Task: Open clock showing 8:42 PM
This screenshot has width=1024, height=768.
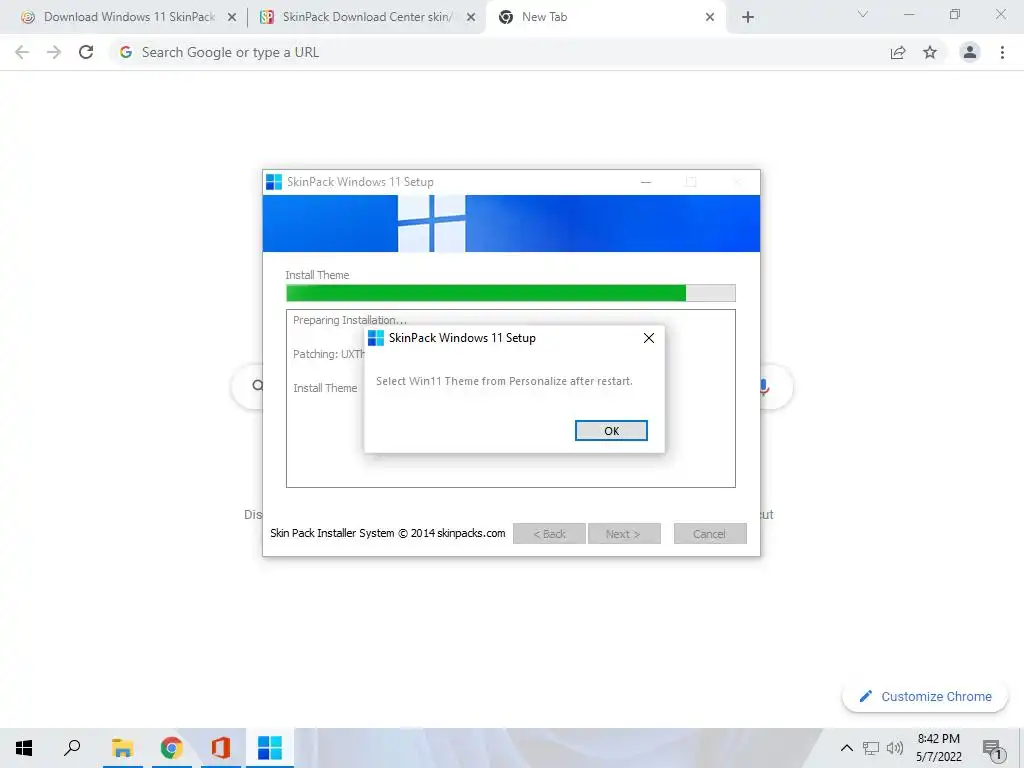Action: pyautogui.click(x=938, y=748)
